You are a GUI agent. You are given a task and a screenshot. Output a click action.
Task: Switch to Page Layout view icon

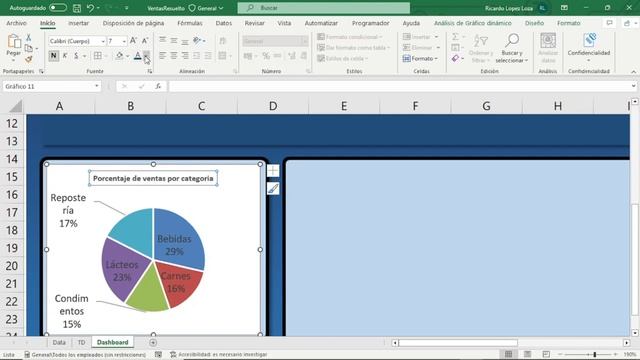tap(527, 354)
